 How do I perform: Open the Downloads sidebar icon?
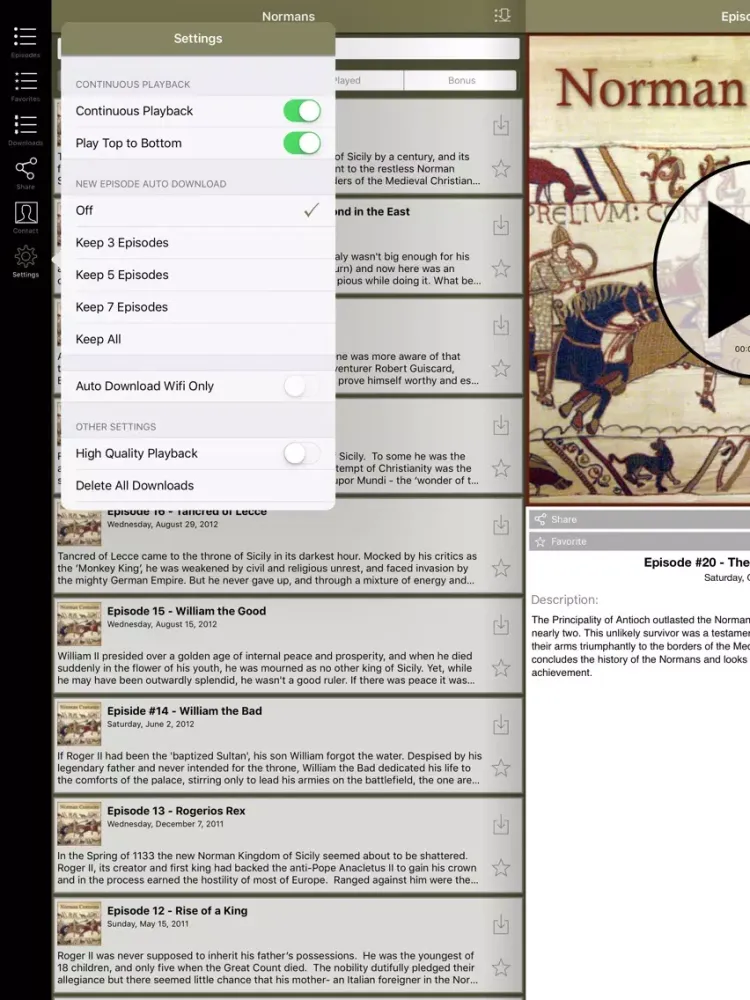coord(26,129)
